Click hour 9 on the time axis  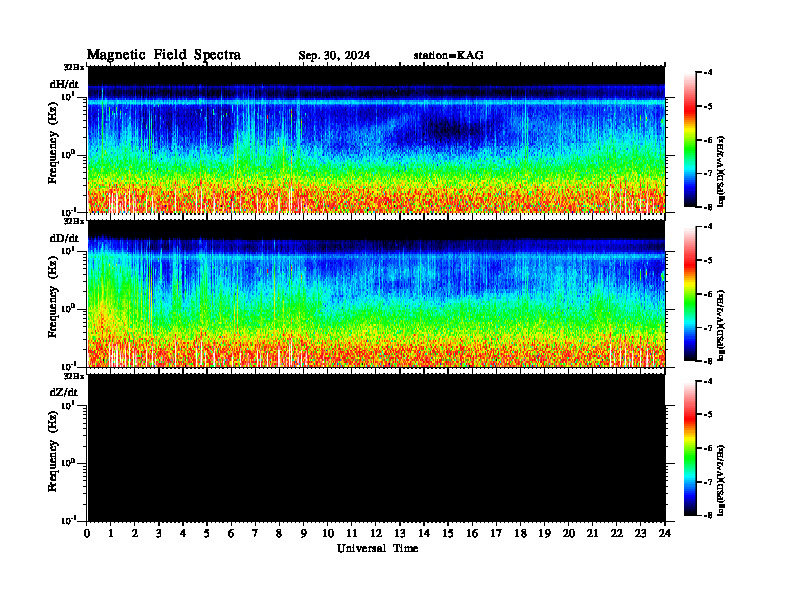(x=304, y=534)
